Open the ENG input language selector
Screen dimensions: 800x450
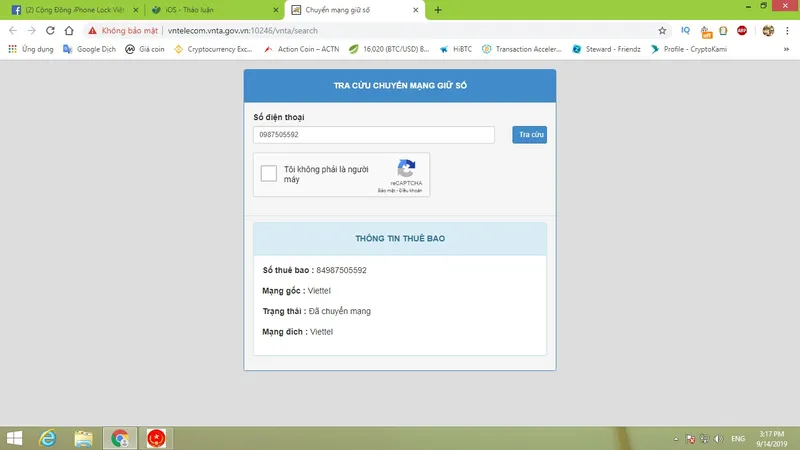[739, 439]
